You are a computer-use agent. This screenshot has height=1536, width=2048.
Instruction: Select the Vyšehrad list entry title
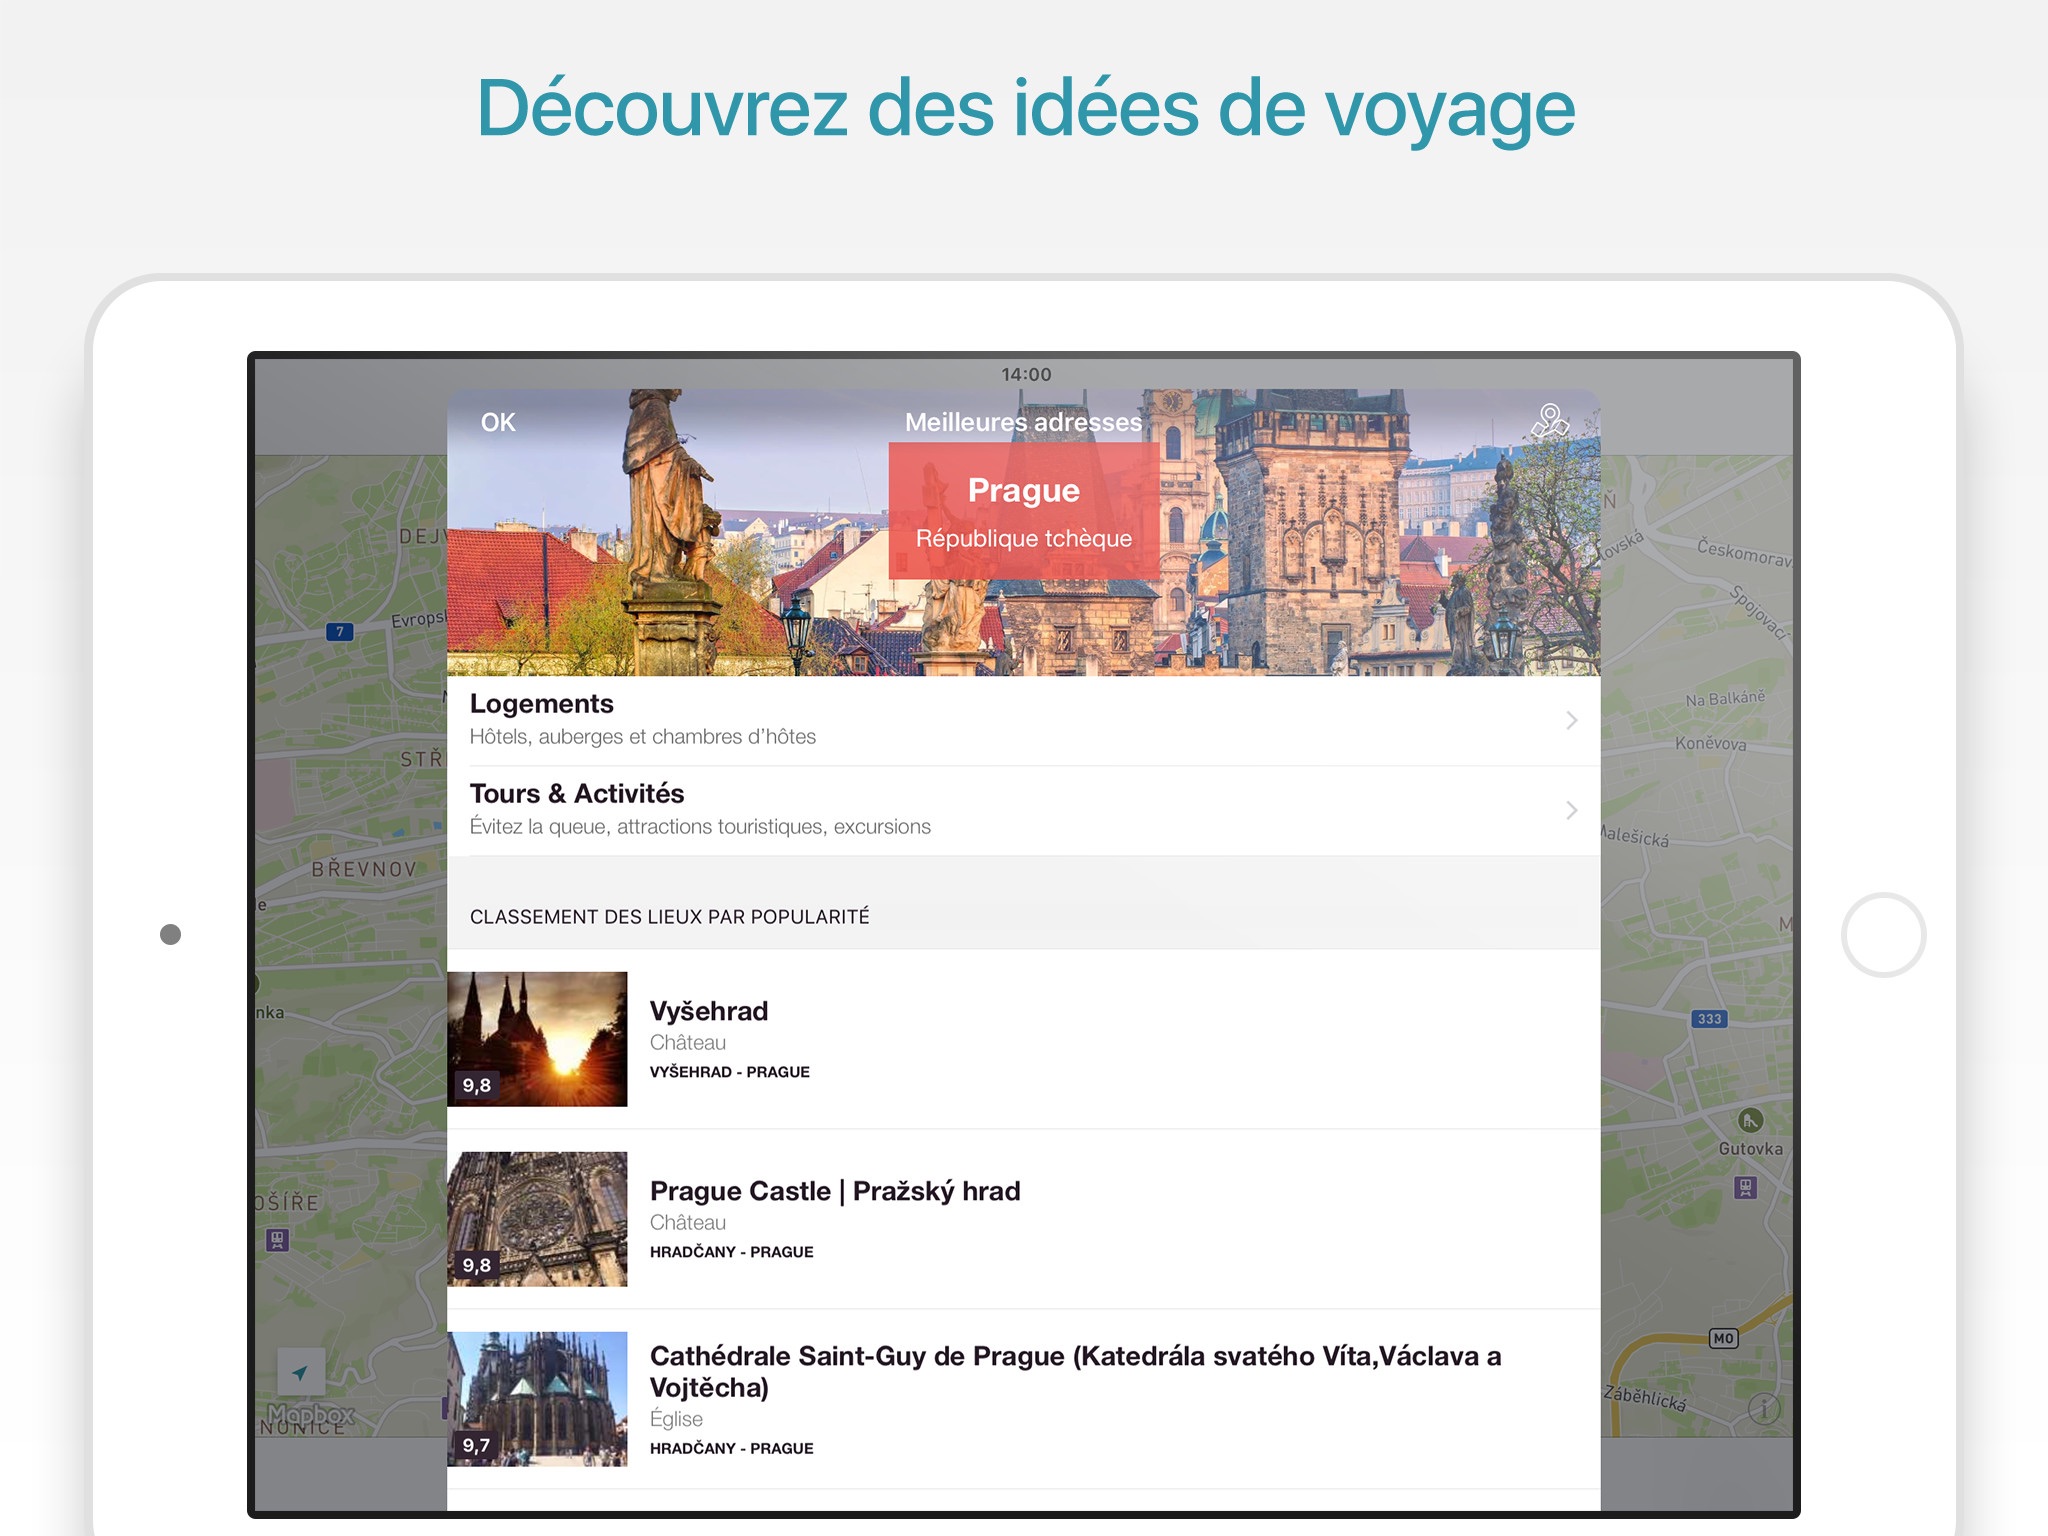click(x=709, y=1011)
